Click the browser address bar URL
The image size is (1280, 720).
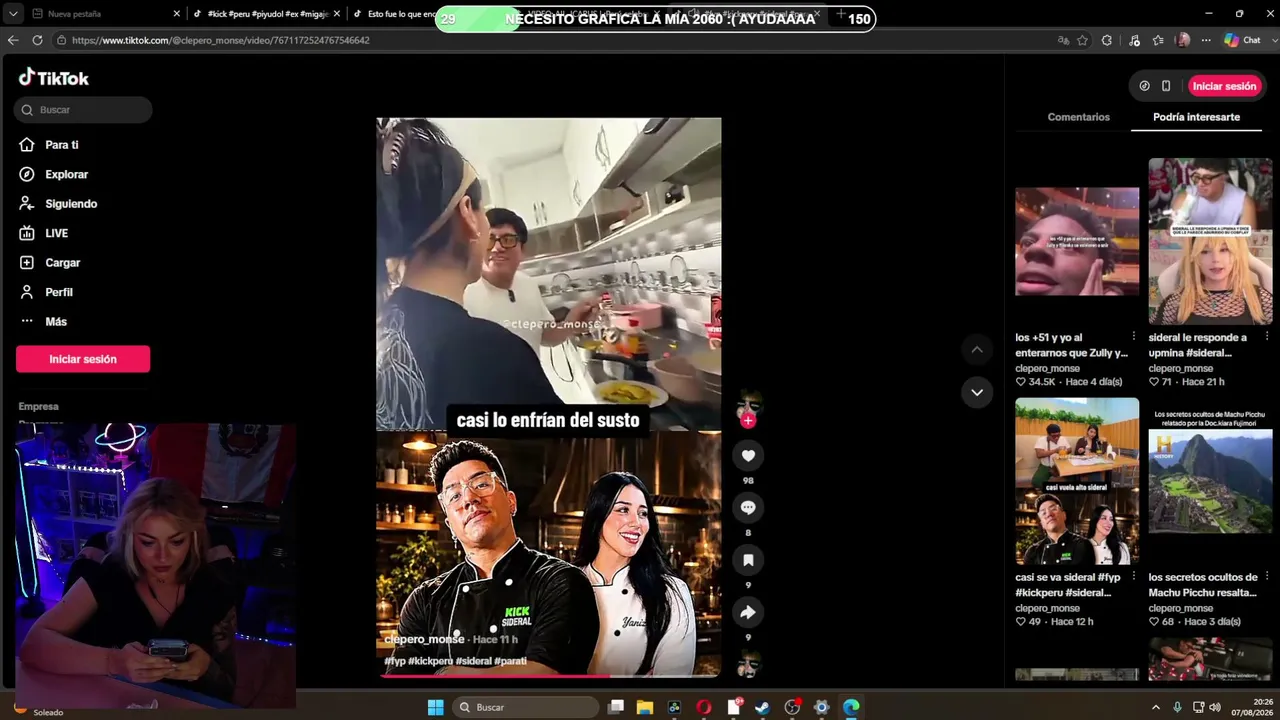pos(221,40)
